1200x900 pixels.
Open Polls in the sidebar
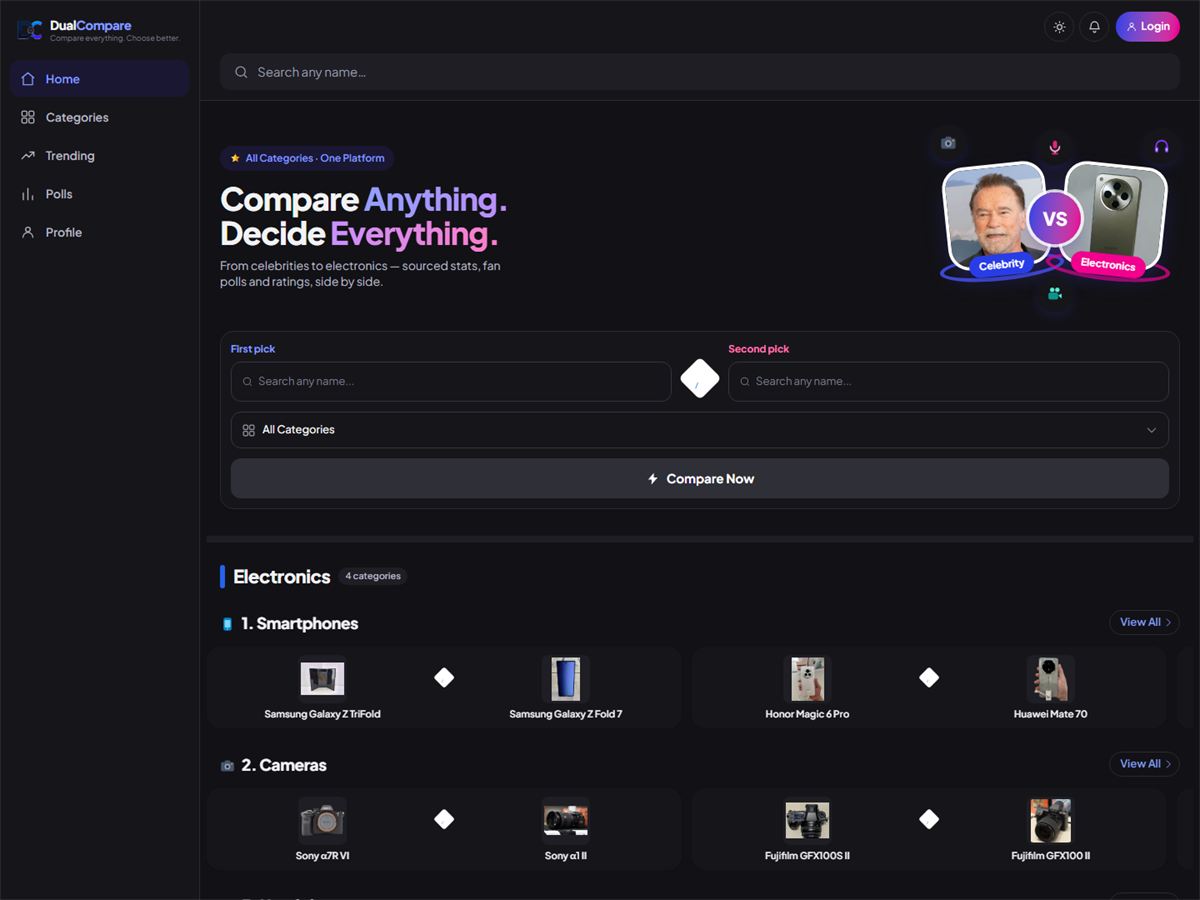pos(100,194)
